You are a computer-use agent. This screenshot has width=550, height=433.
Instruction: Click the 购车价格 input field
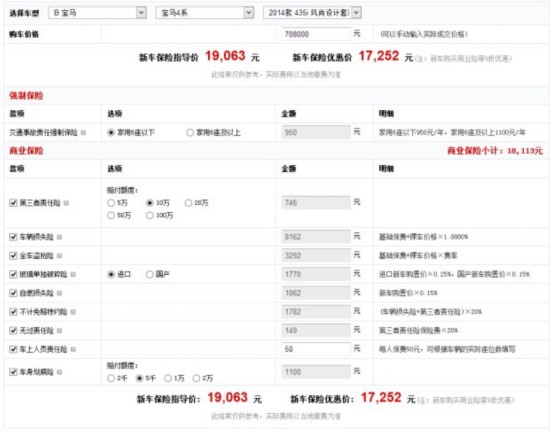pyautogui.click(x=316, y=34)
